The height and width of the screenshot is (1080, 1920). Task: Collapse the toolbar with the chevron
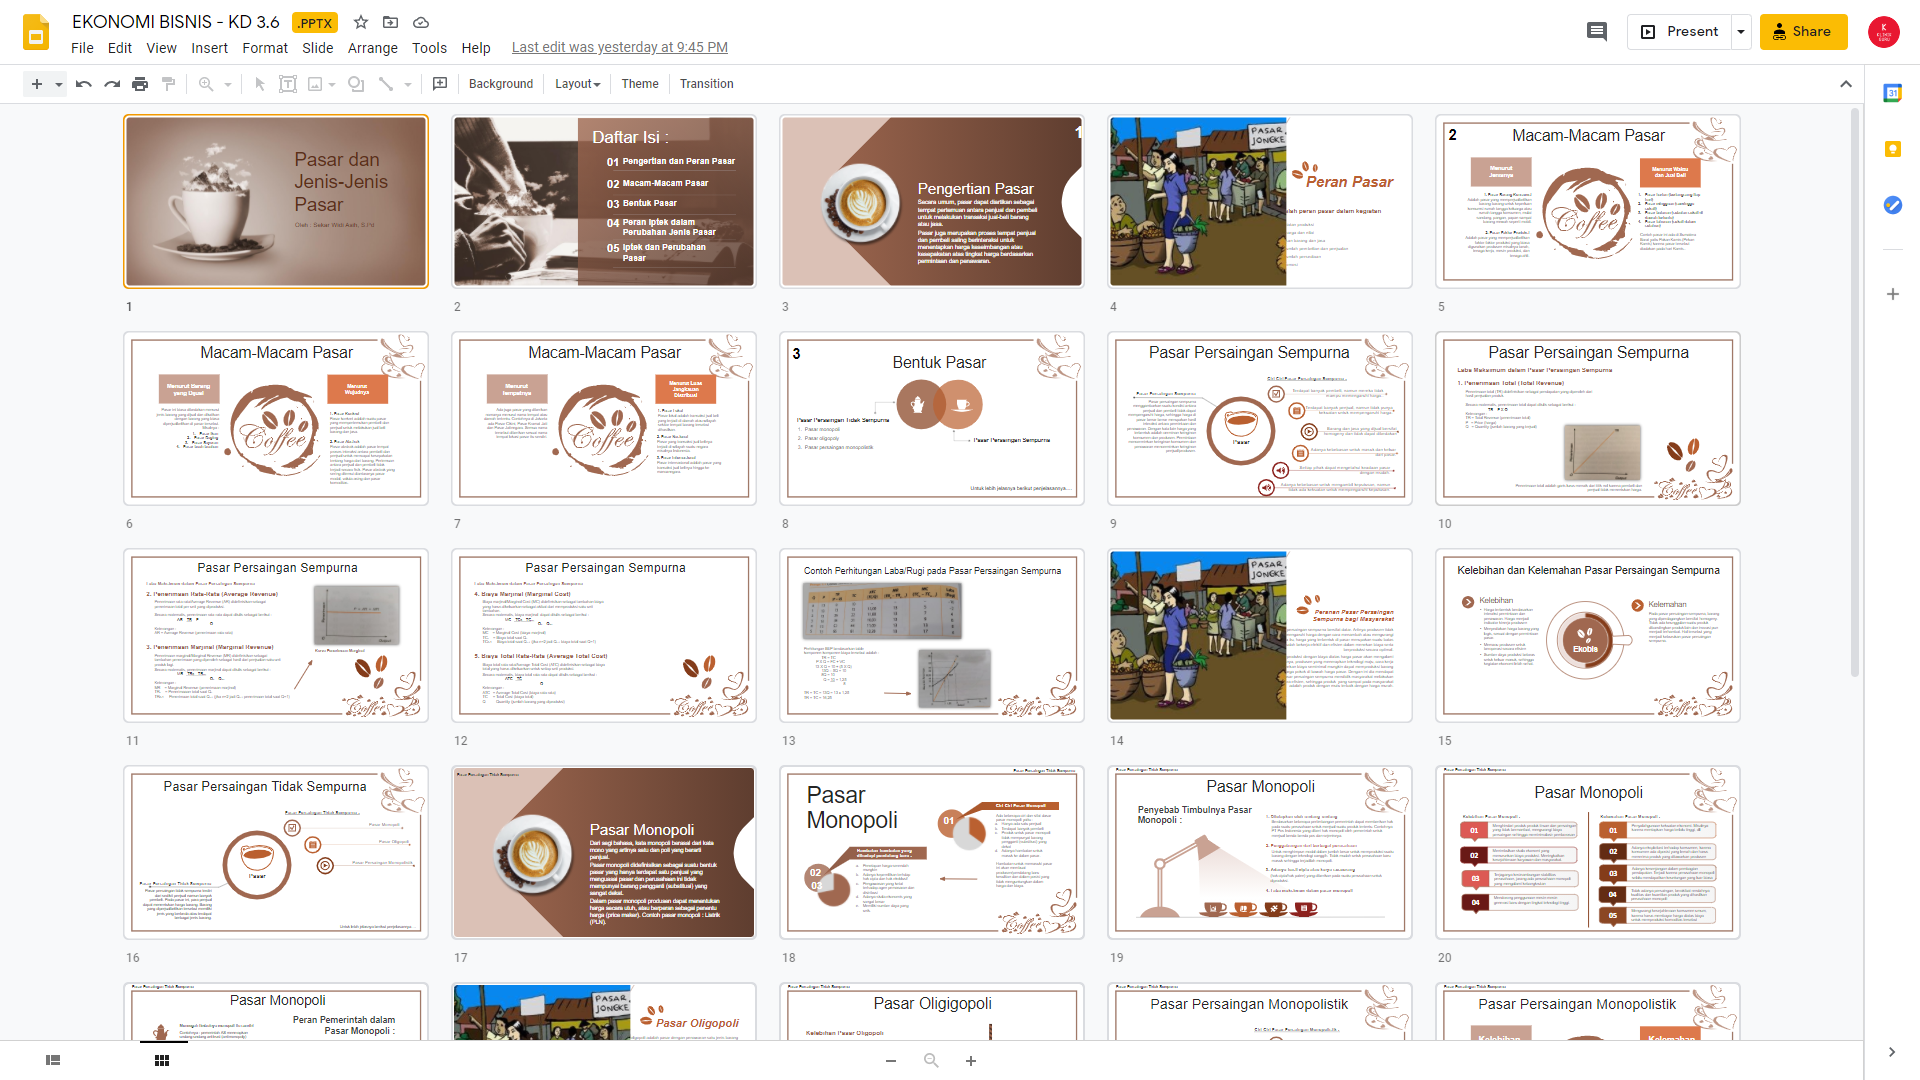[1846, 84]
